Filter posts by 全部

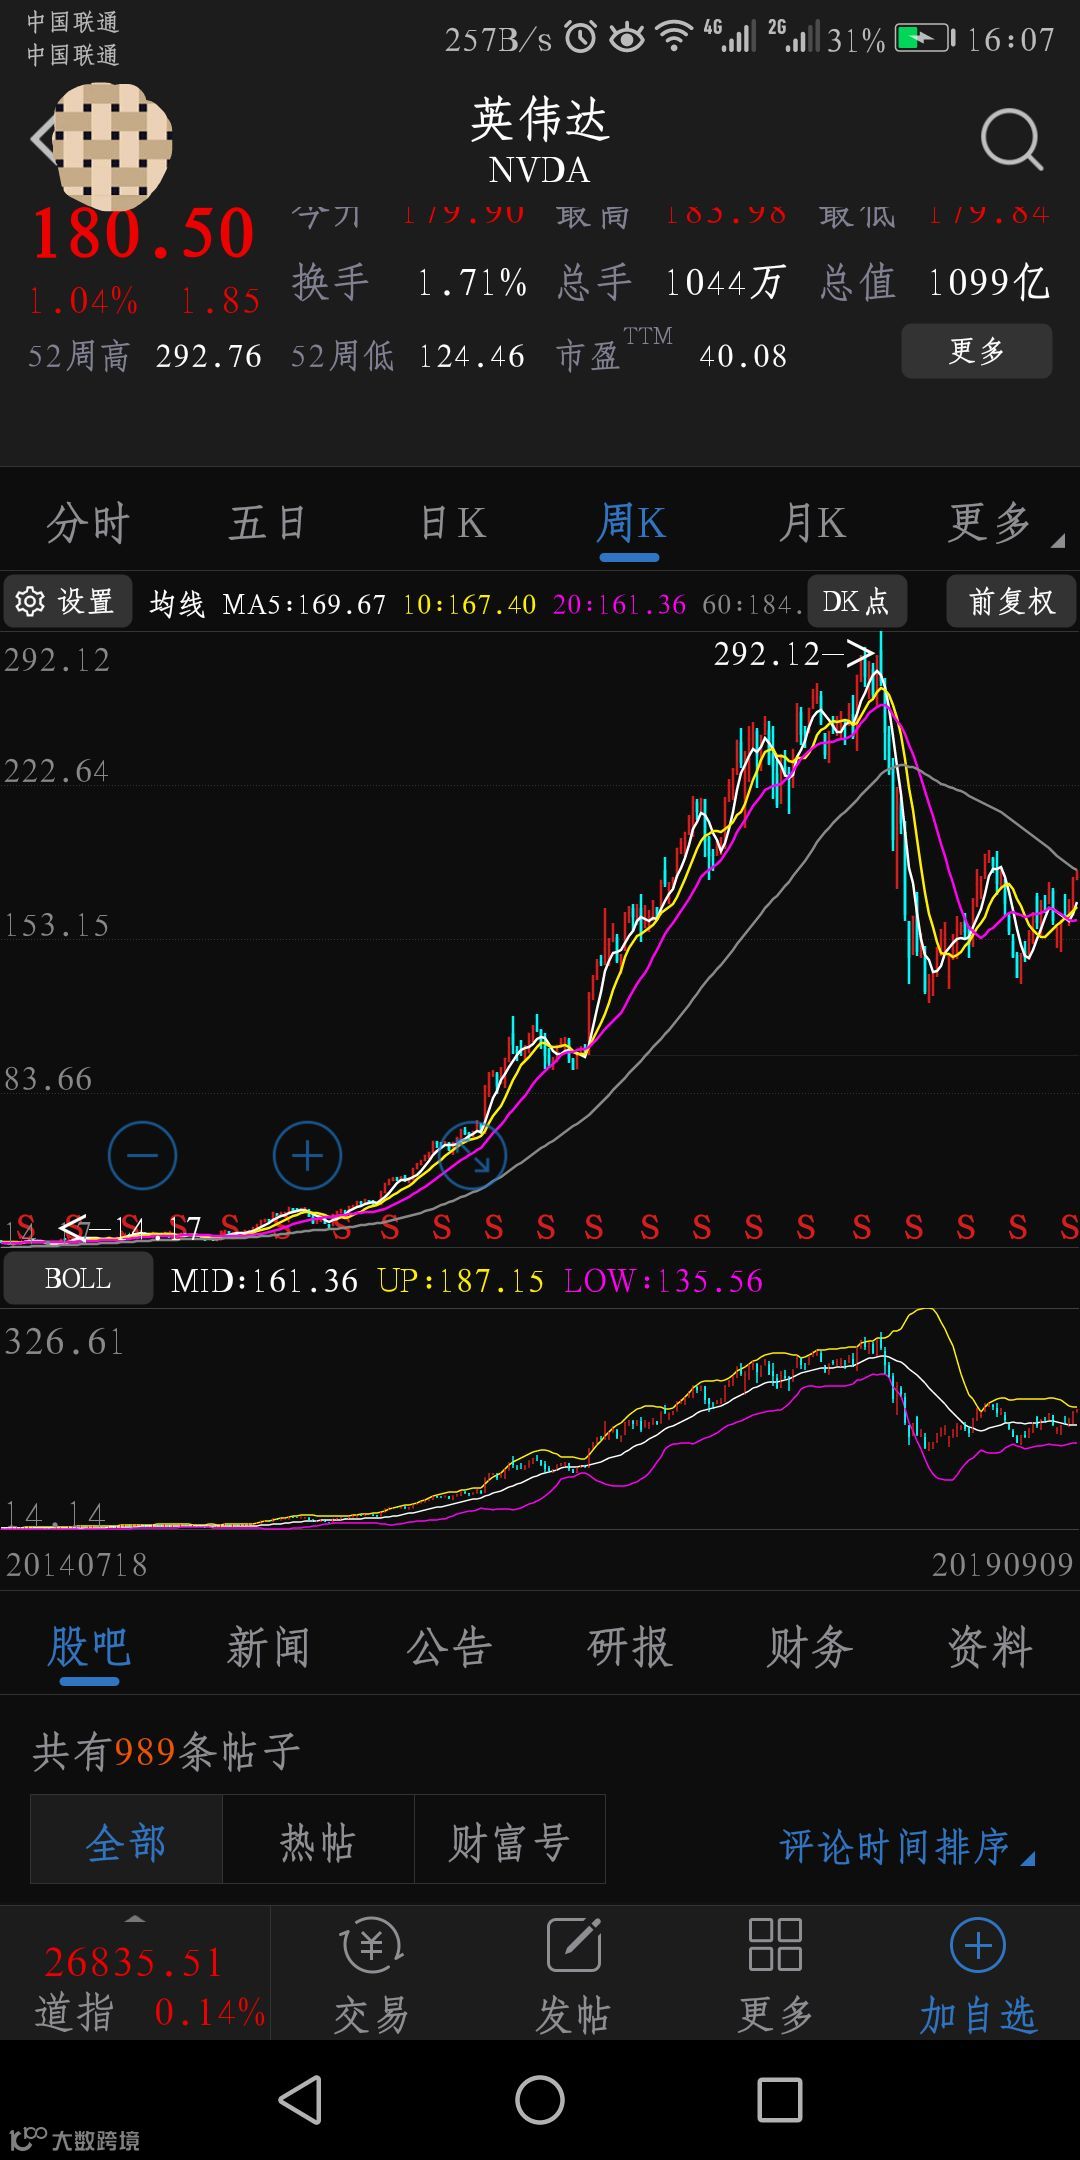[x=126, y=1840]
